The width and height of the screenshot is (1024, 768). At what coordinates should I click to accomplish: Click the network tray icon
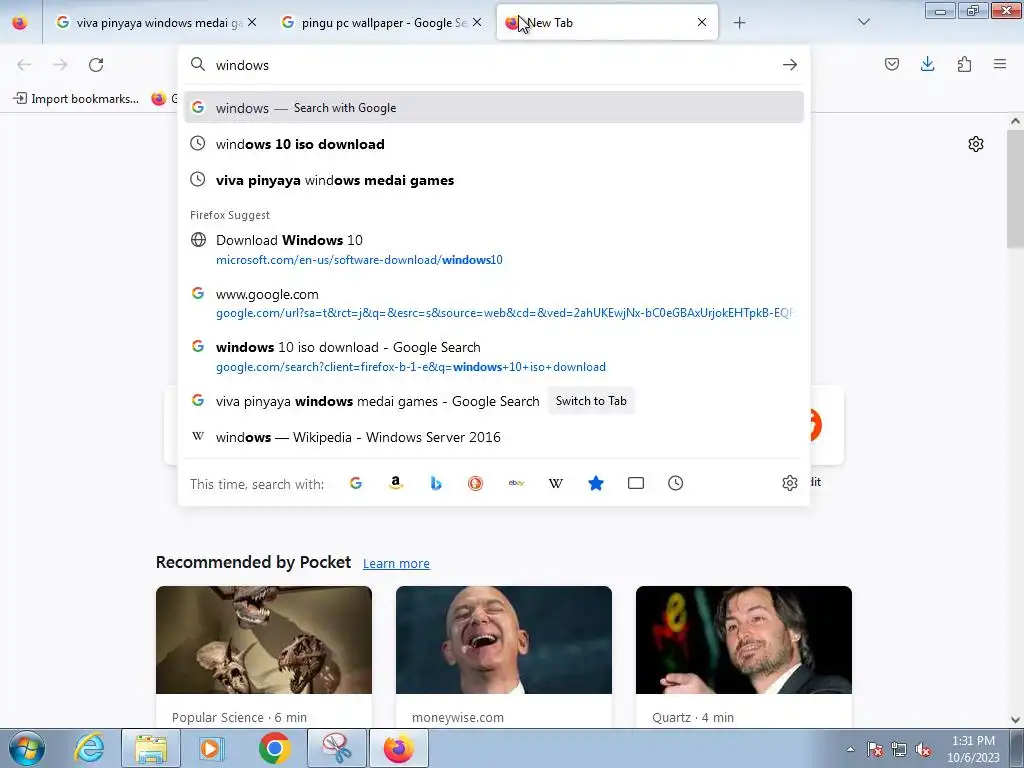[899, 750]
